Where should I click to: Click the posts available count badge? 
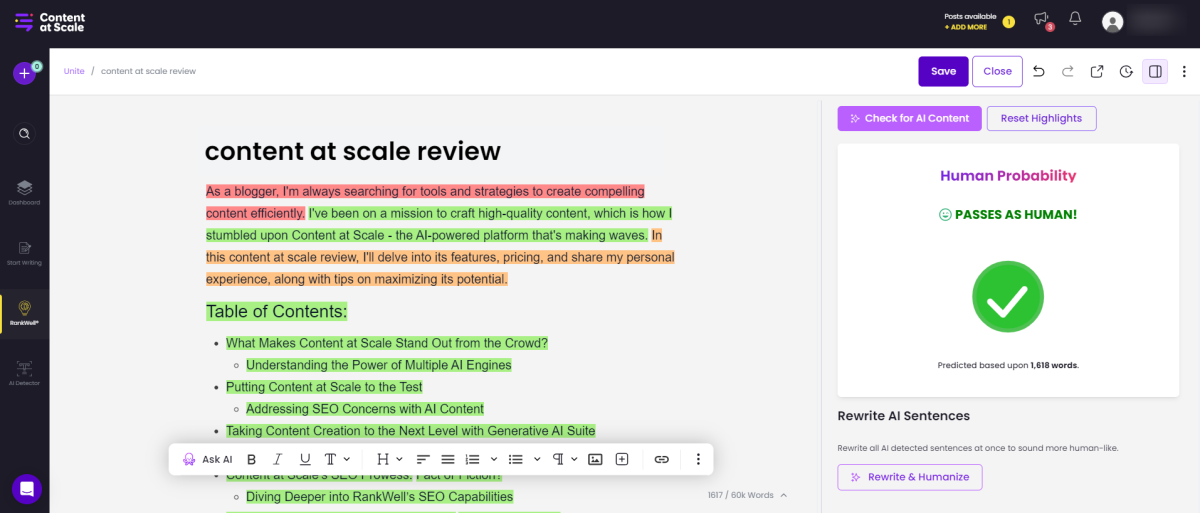(1008, 21)
